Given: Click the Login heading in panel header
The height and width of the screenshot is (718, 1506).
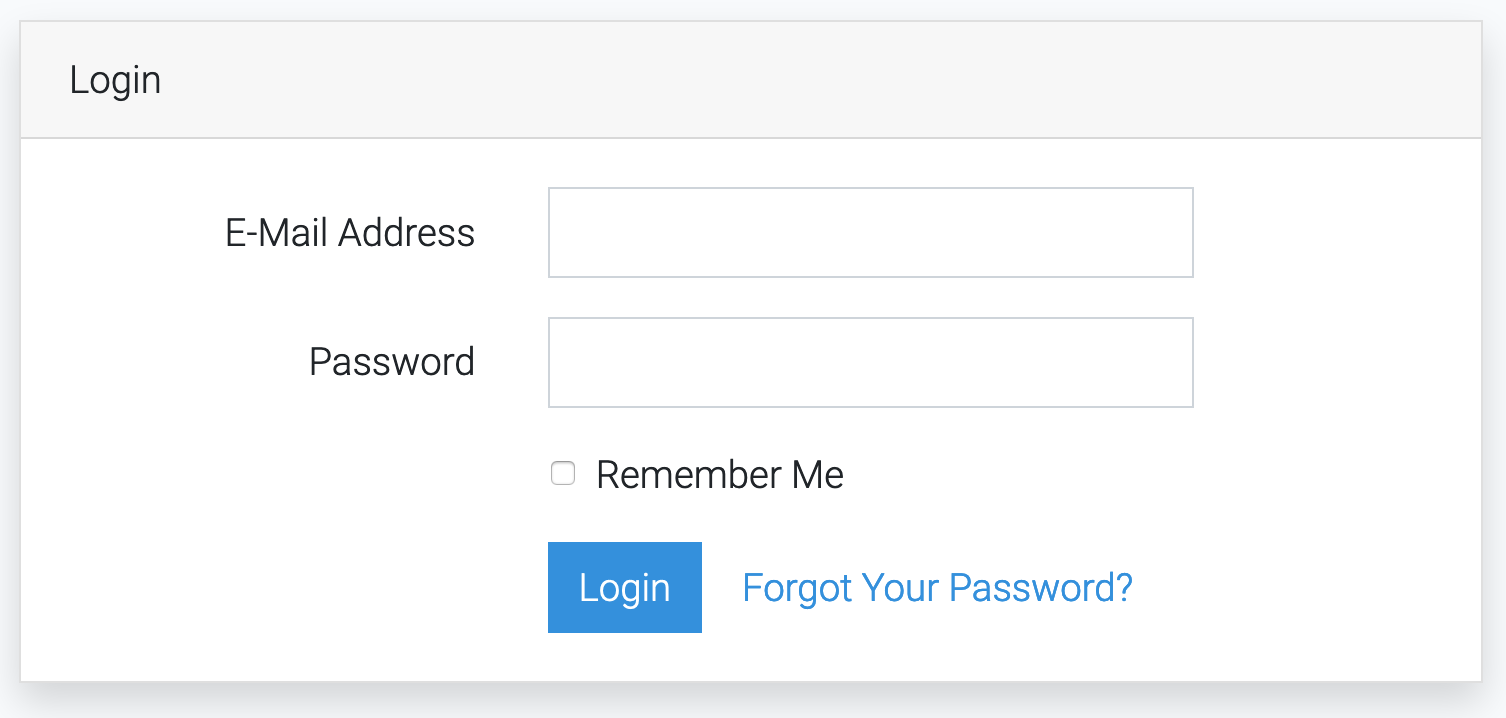Looking at the screenshot, I should [115, 80].
